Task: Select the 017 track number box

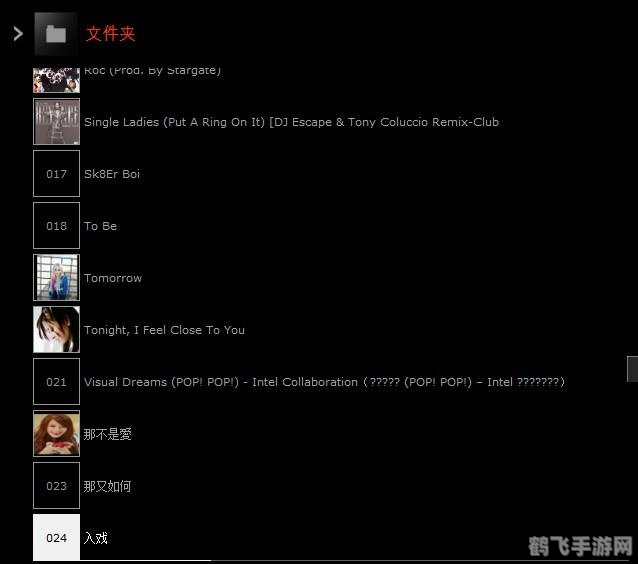Action: 56,174
